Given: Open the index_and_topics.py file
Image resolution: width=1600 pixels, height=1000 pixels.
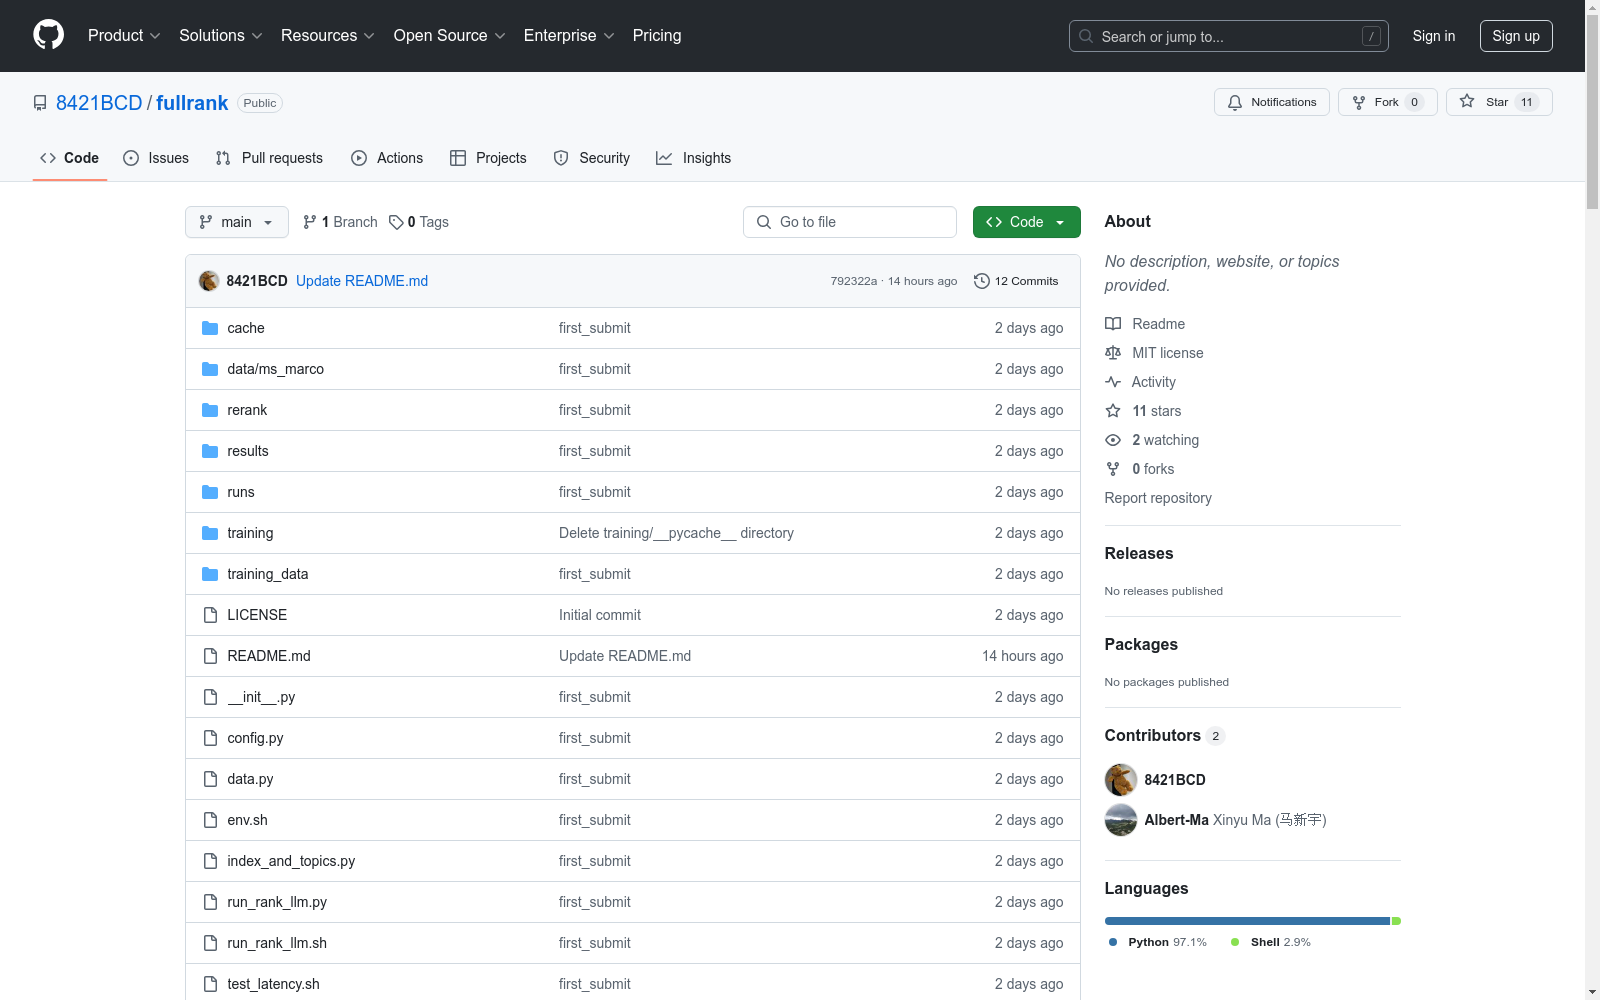Looking at the screenshot, I should tap(291, 861).
